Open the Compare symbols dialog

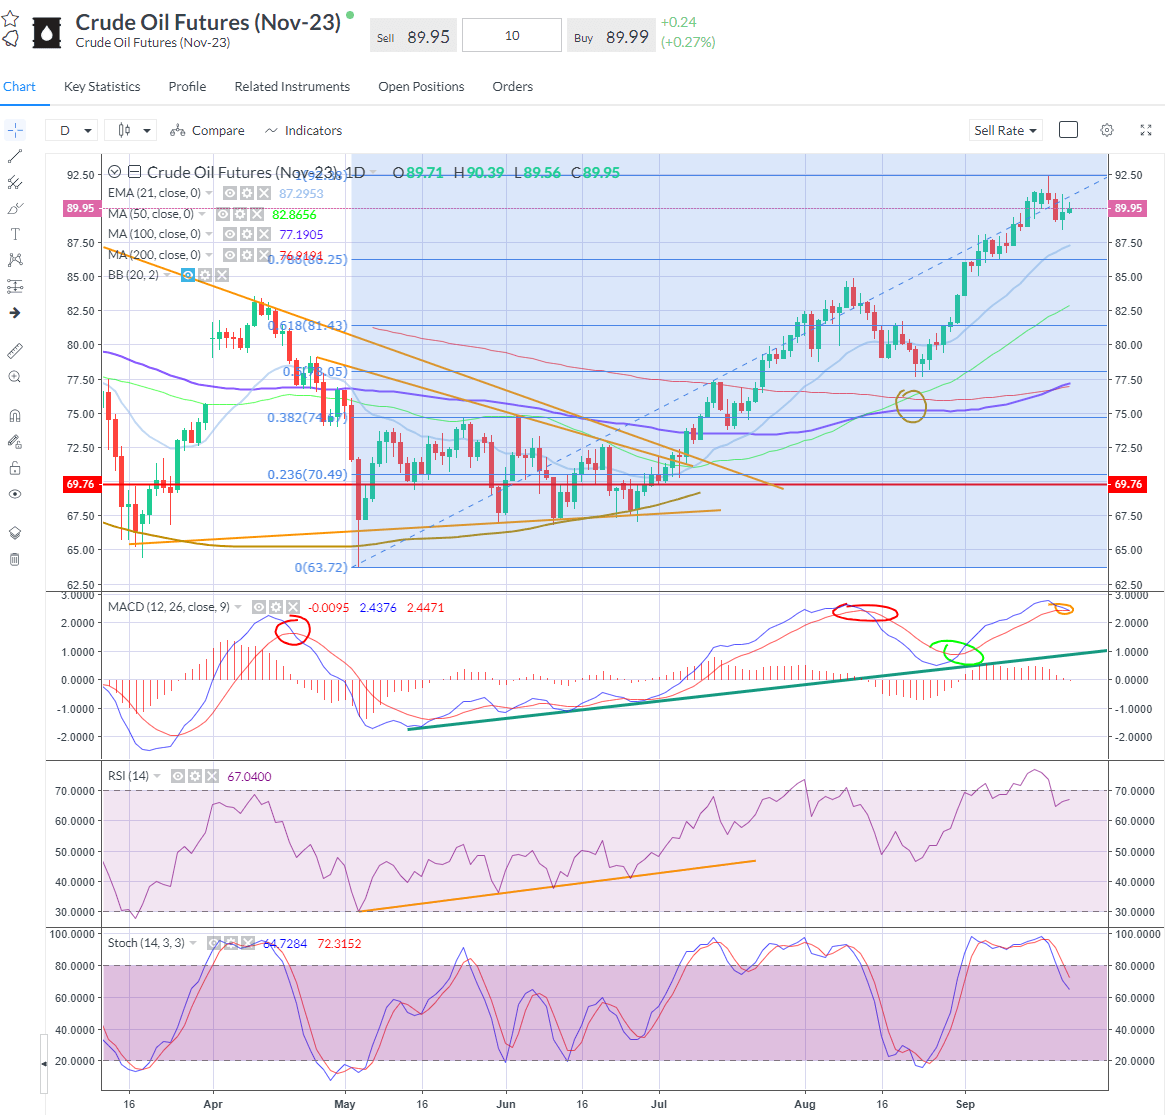207,131
